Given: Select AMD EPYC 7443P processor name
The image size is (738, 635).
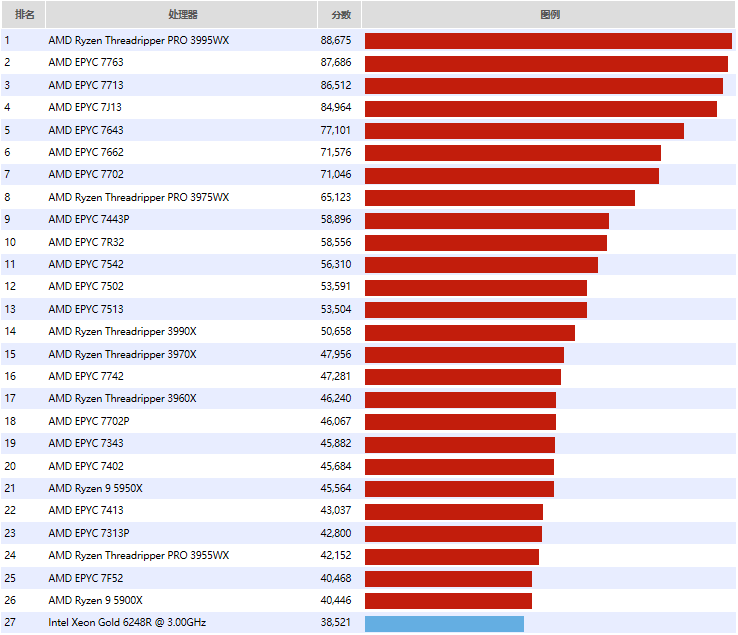Looking at the screenshot, I should 89,219.
